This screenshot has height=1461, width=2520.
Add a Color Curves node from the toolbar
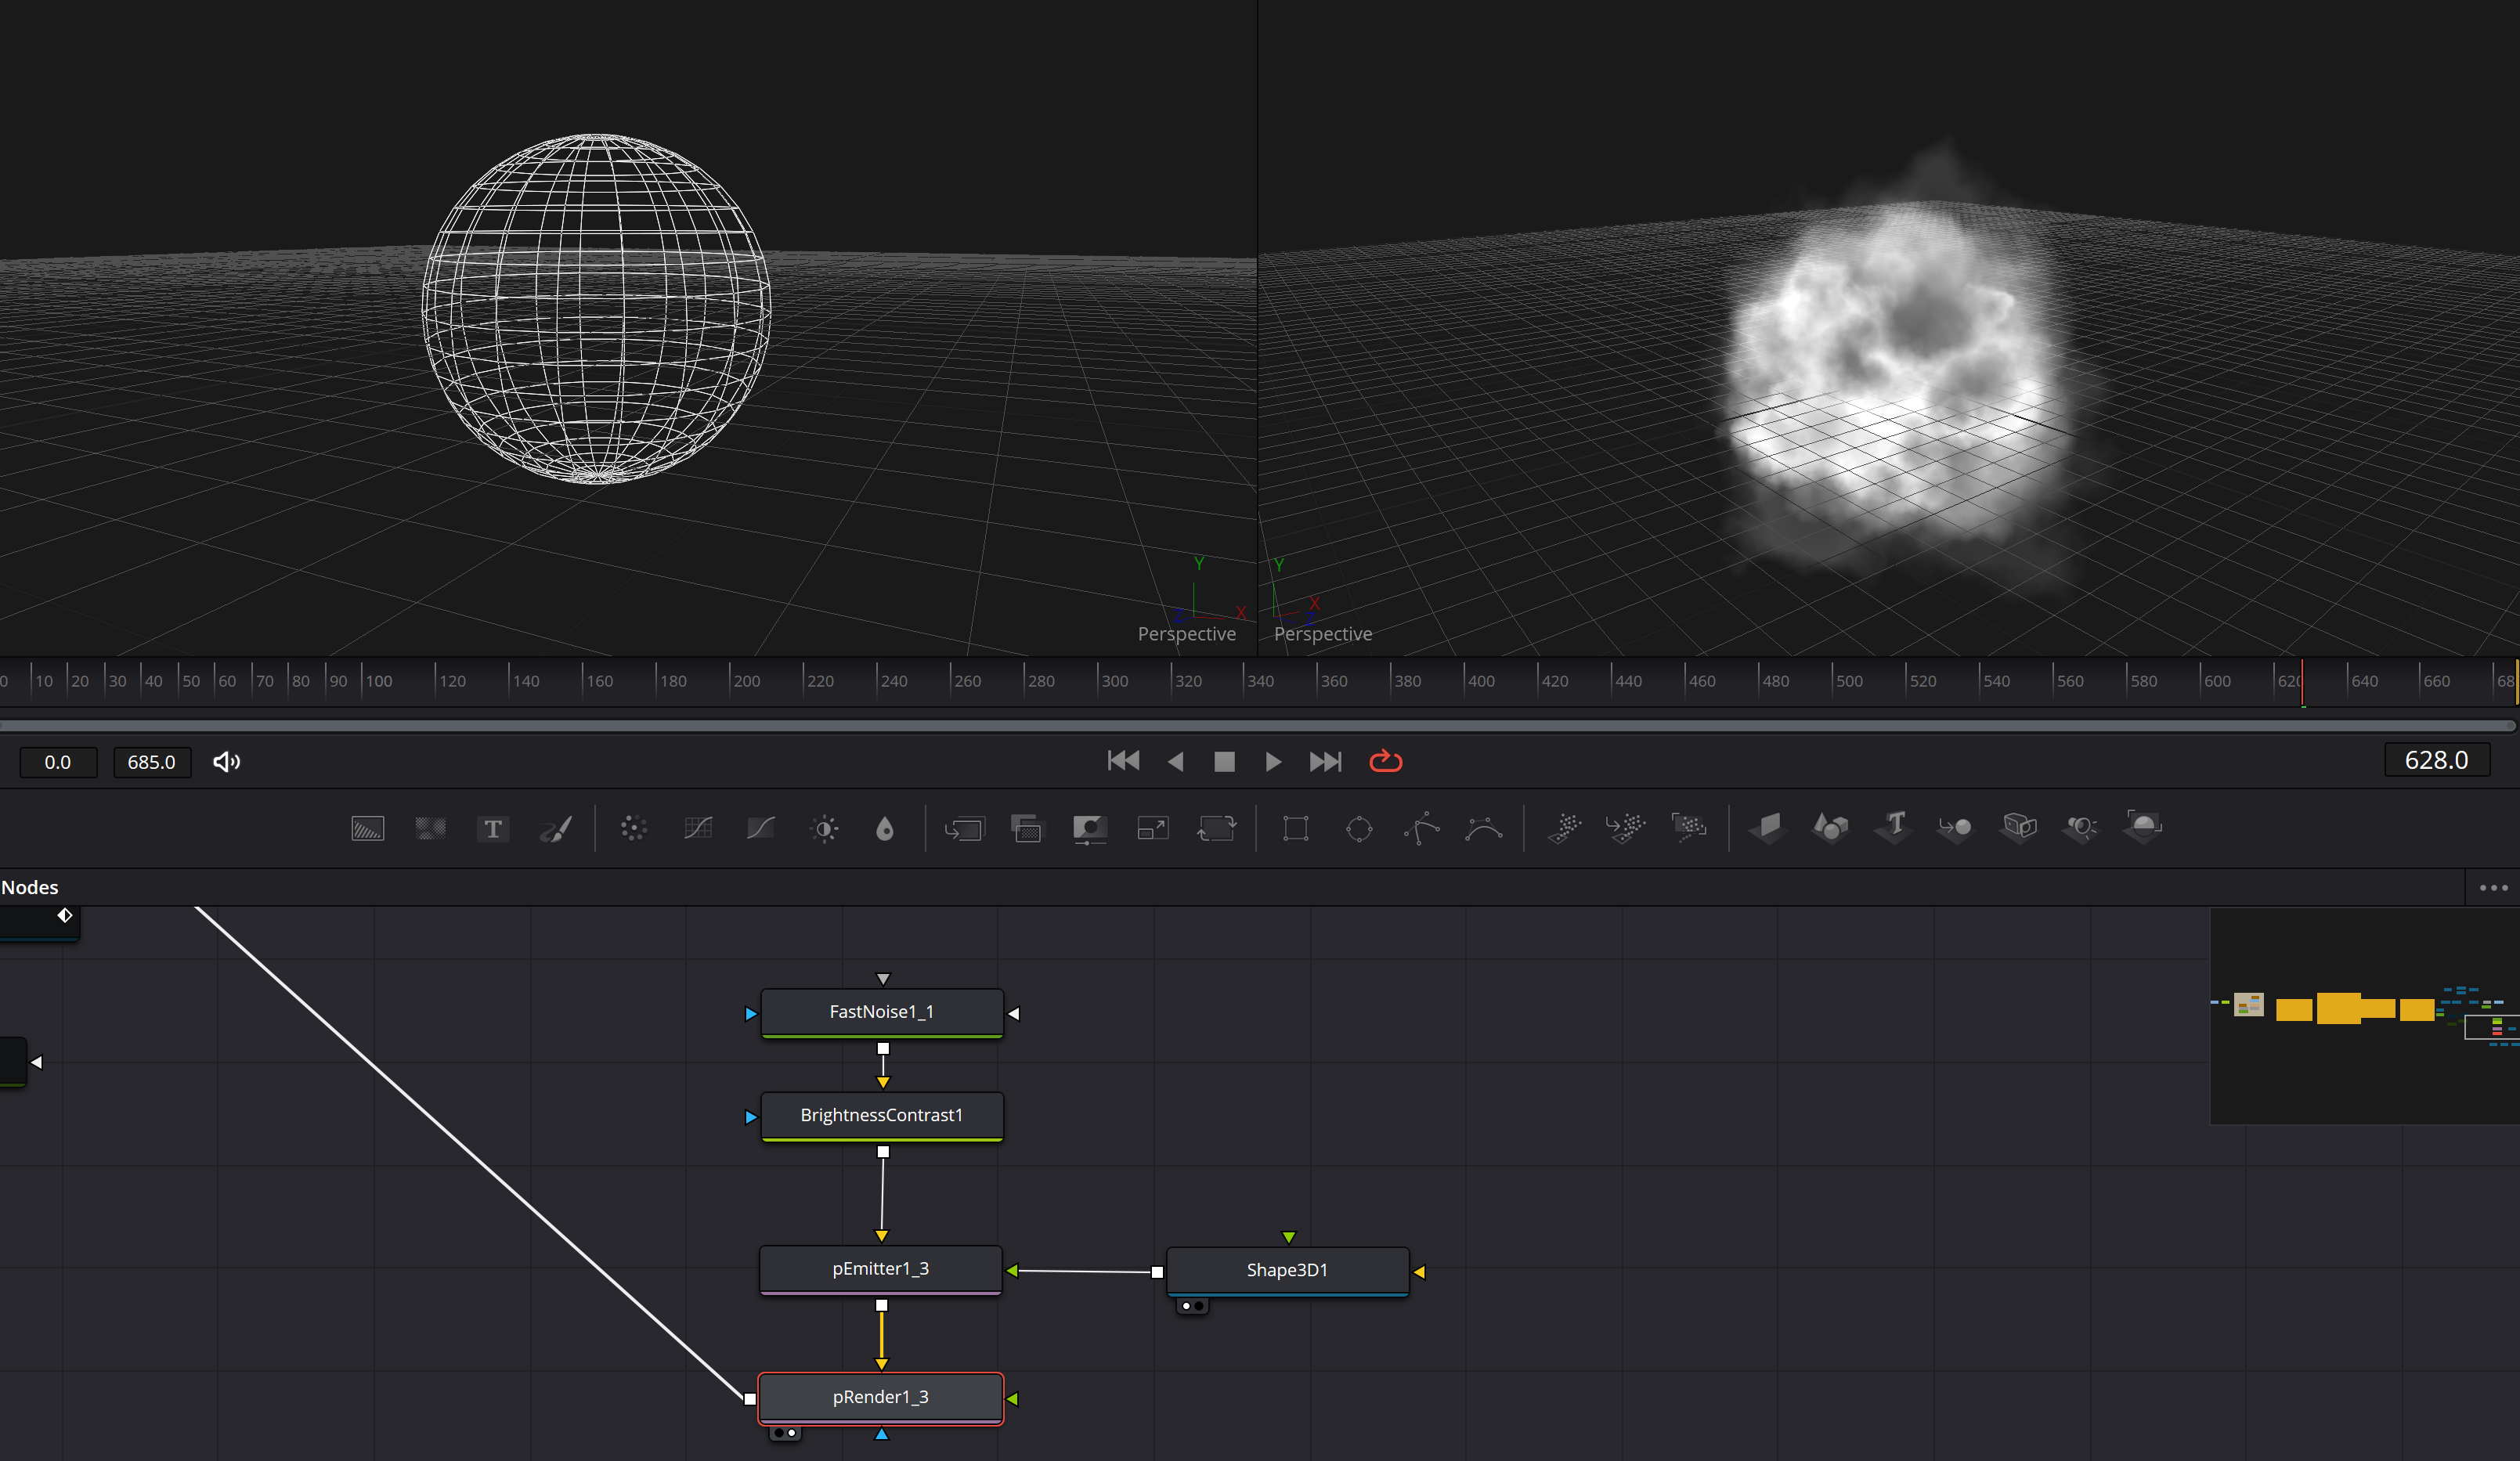pyautogui.click(x=697, y=828)
